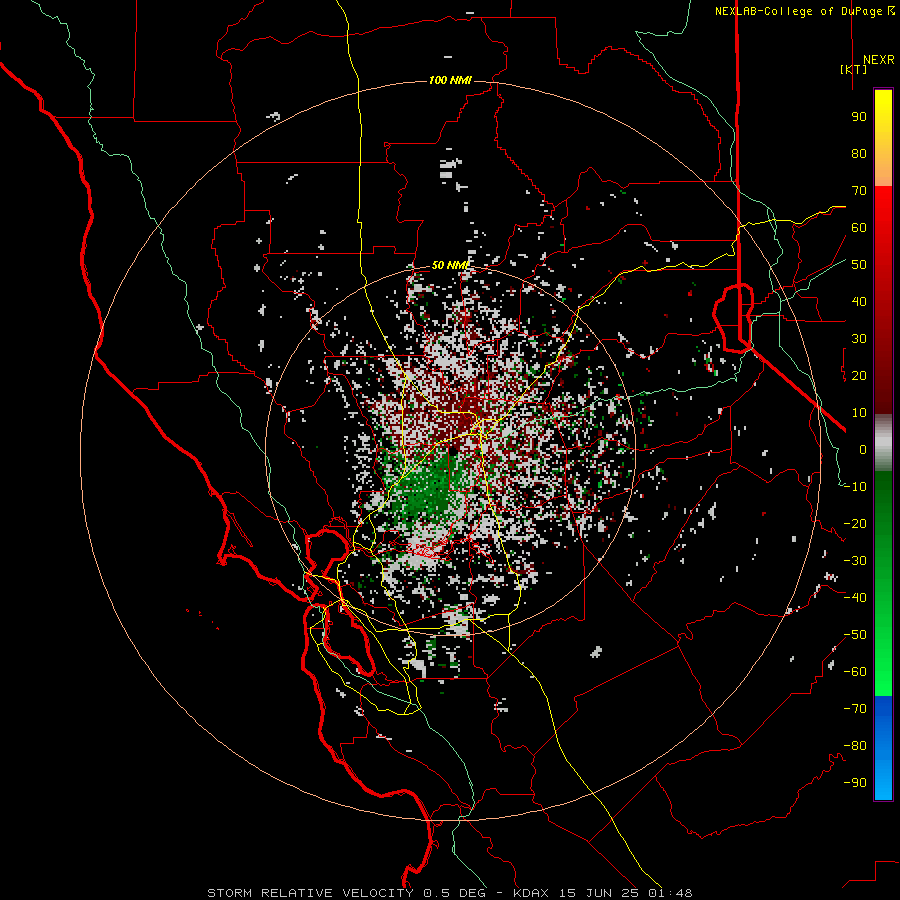Viewport: 900px width, 900px height.
Task: Click the Storm Relative Velocity KDAX caption
Action: tap(449, 893)
